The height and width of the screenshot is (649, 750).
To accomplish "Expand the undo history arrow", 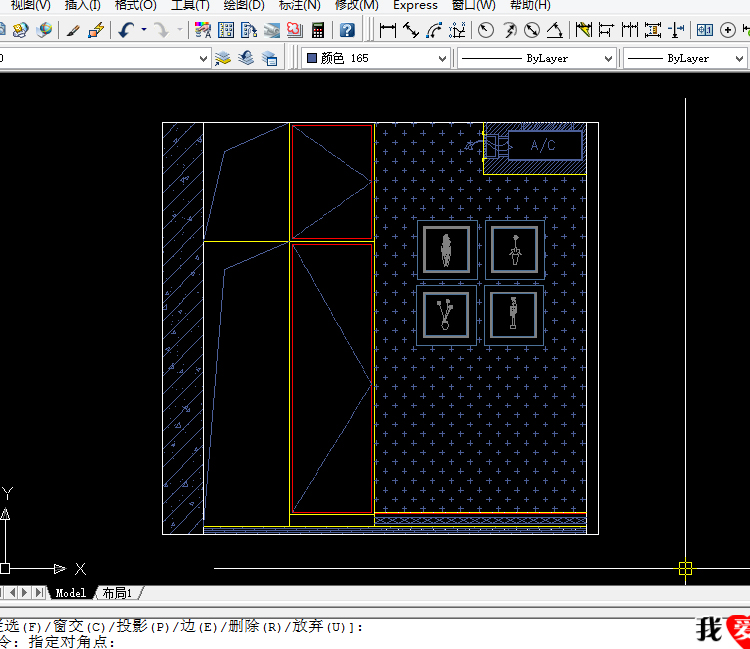I will tap(143, 30).
